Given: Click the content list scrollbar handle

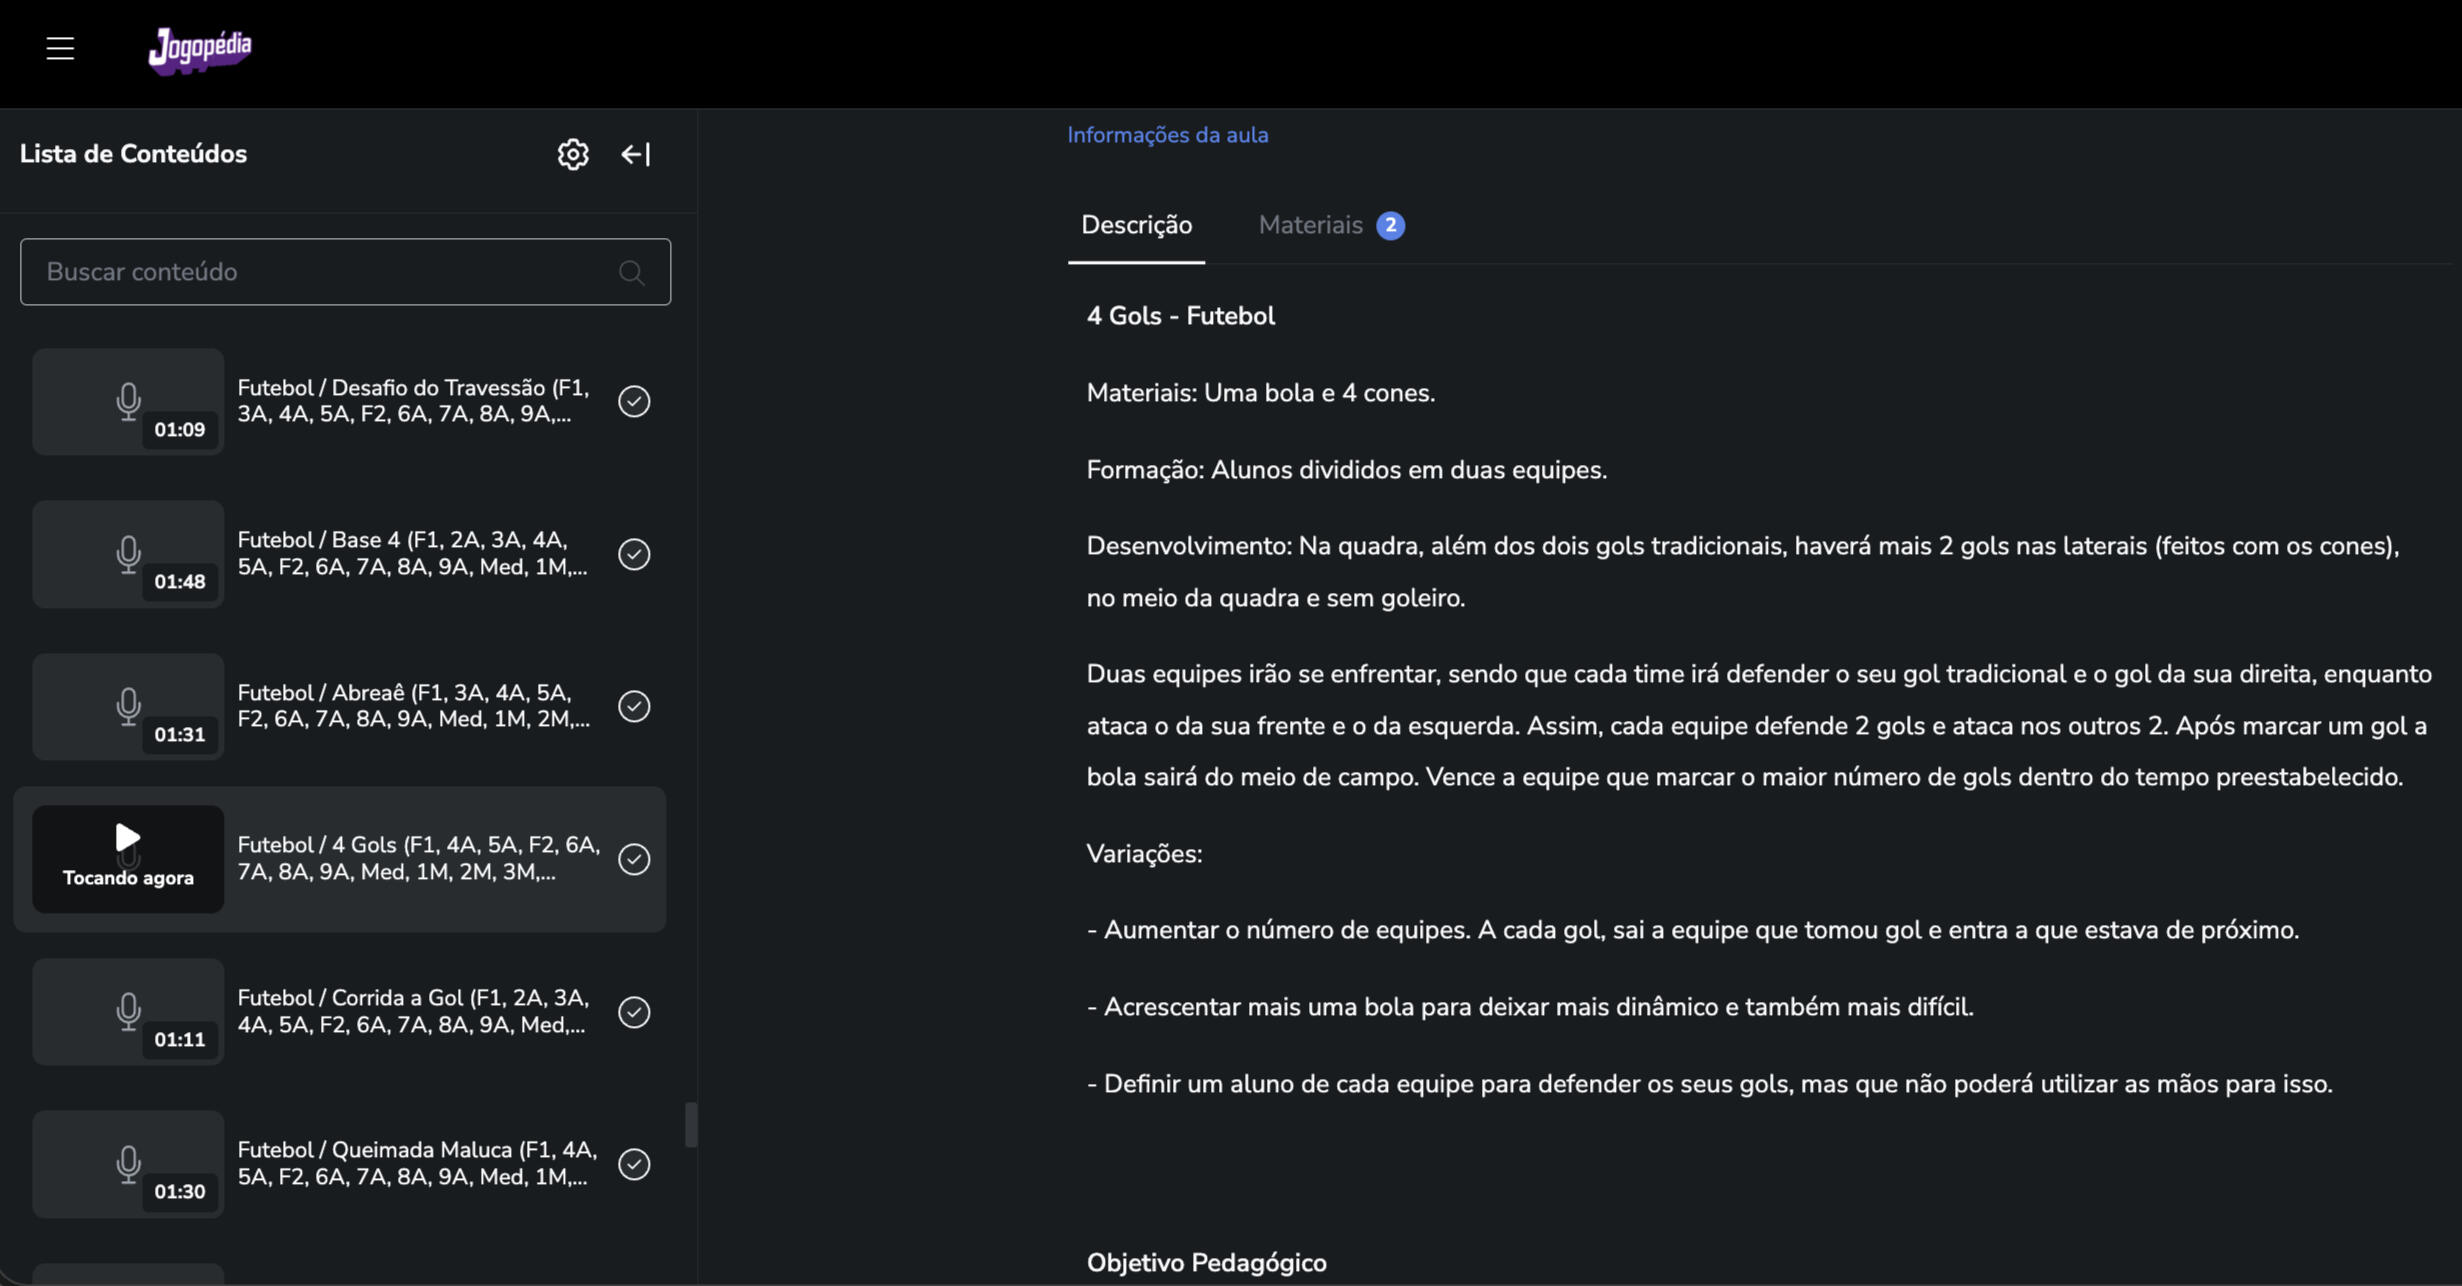Looking at the screenshot, I should (690, 1125).
